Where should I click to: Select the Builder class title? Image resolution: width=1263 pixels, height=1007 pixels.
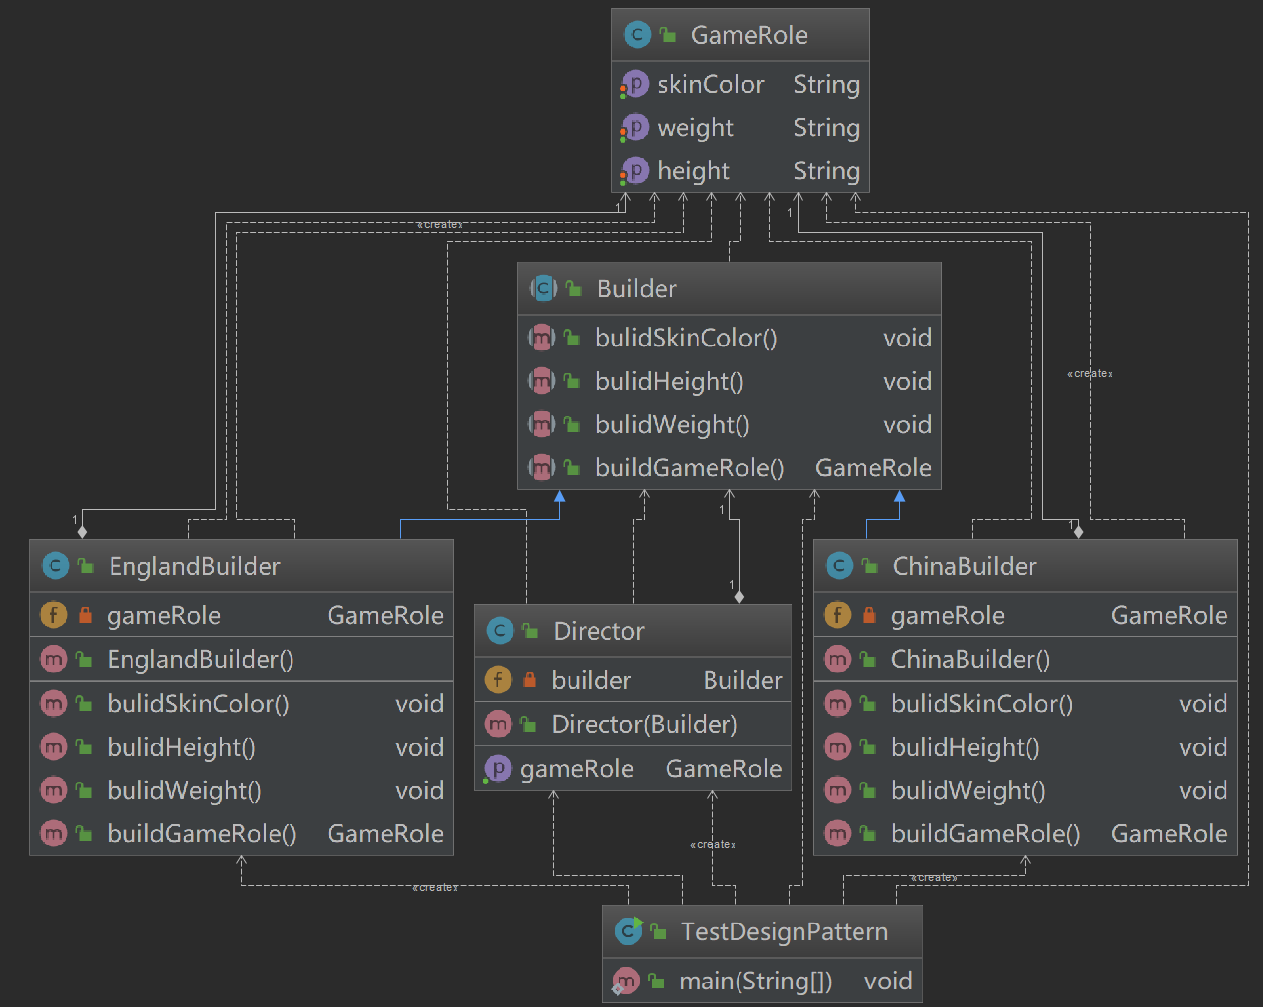(x=637, y=289)
